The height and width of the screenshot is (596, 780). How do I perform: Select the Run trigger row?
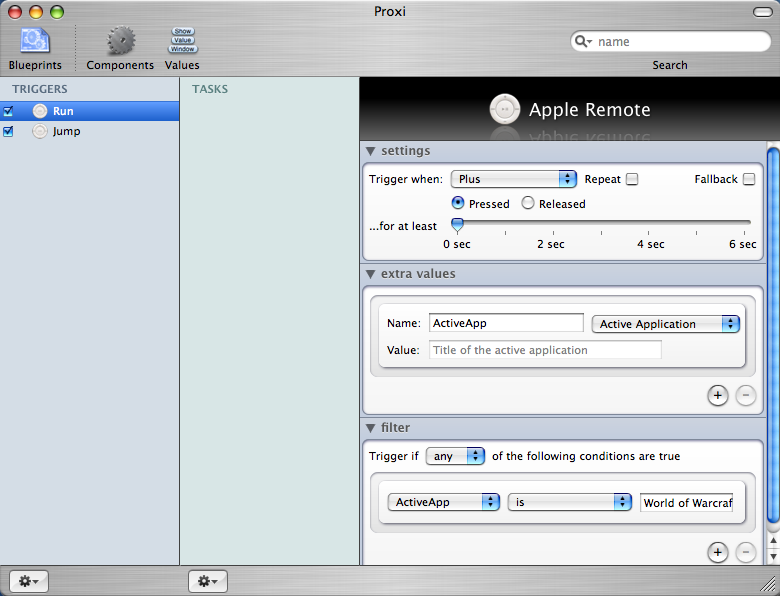click(x=90, y=111)
